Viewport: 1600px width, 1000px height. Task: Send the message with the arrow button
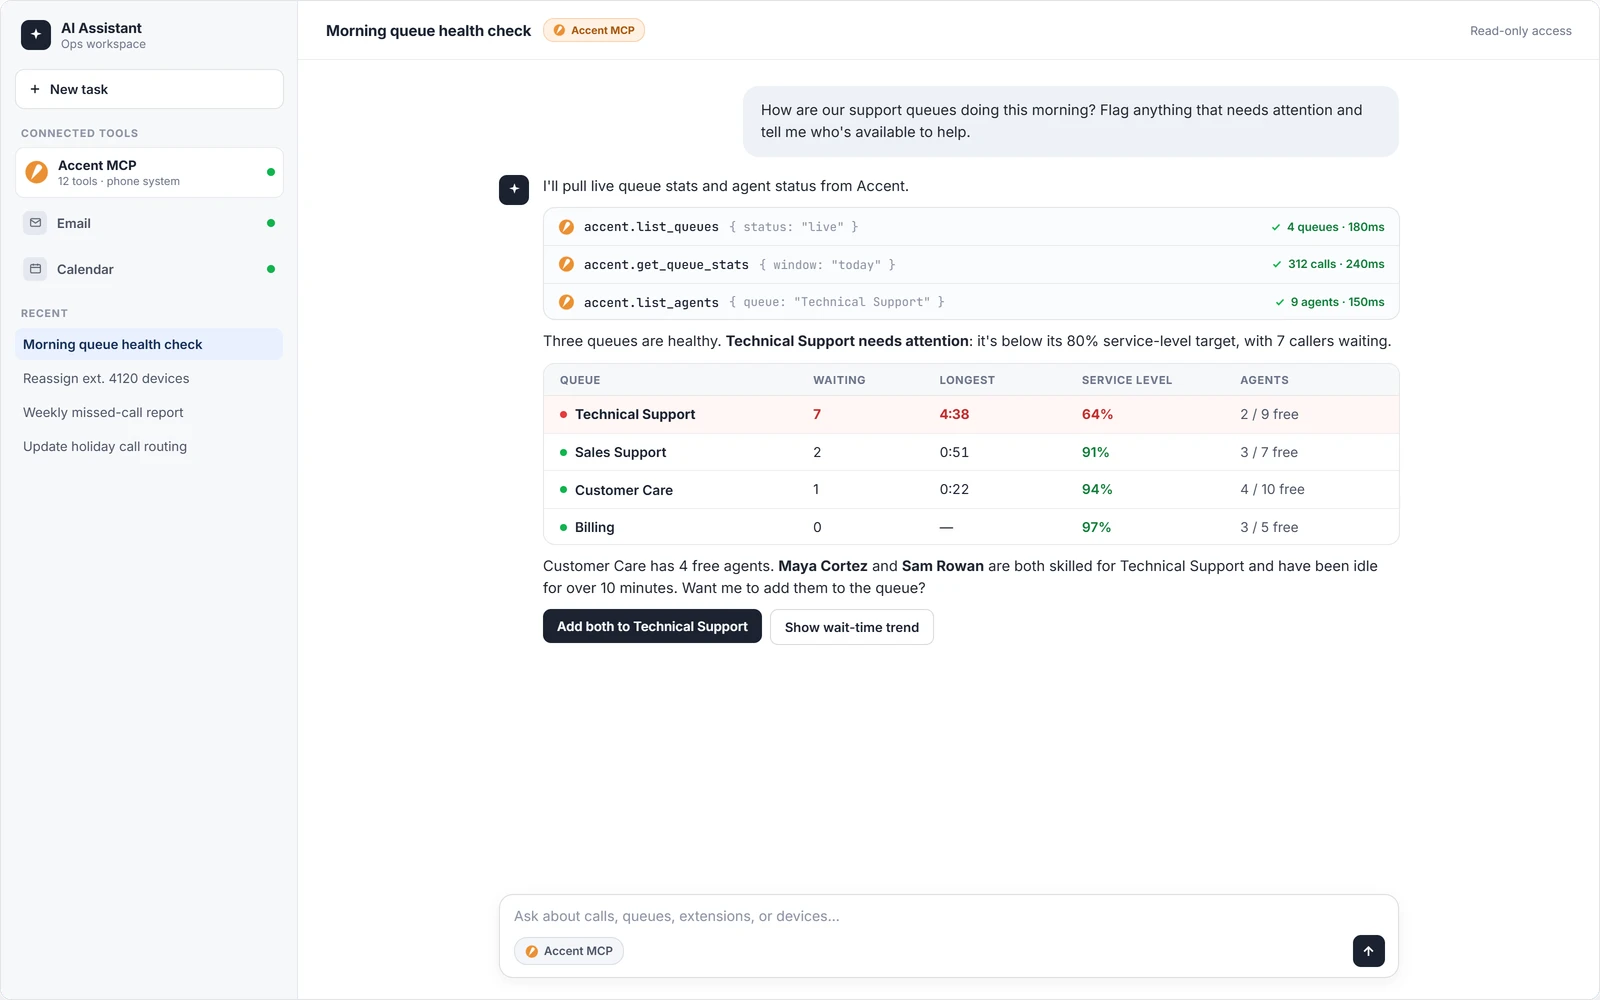pos(1369,951)
